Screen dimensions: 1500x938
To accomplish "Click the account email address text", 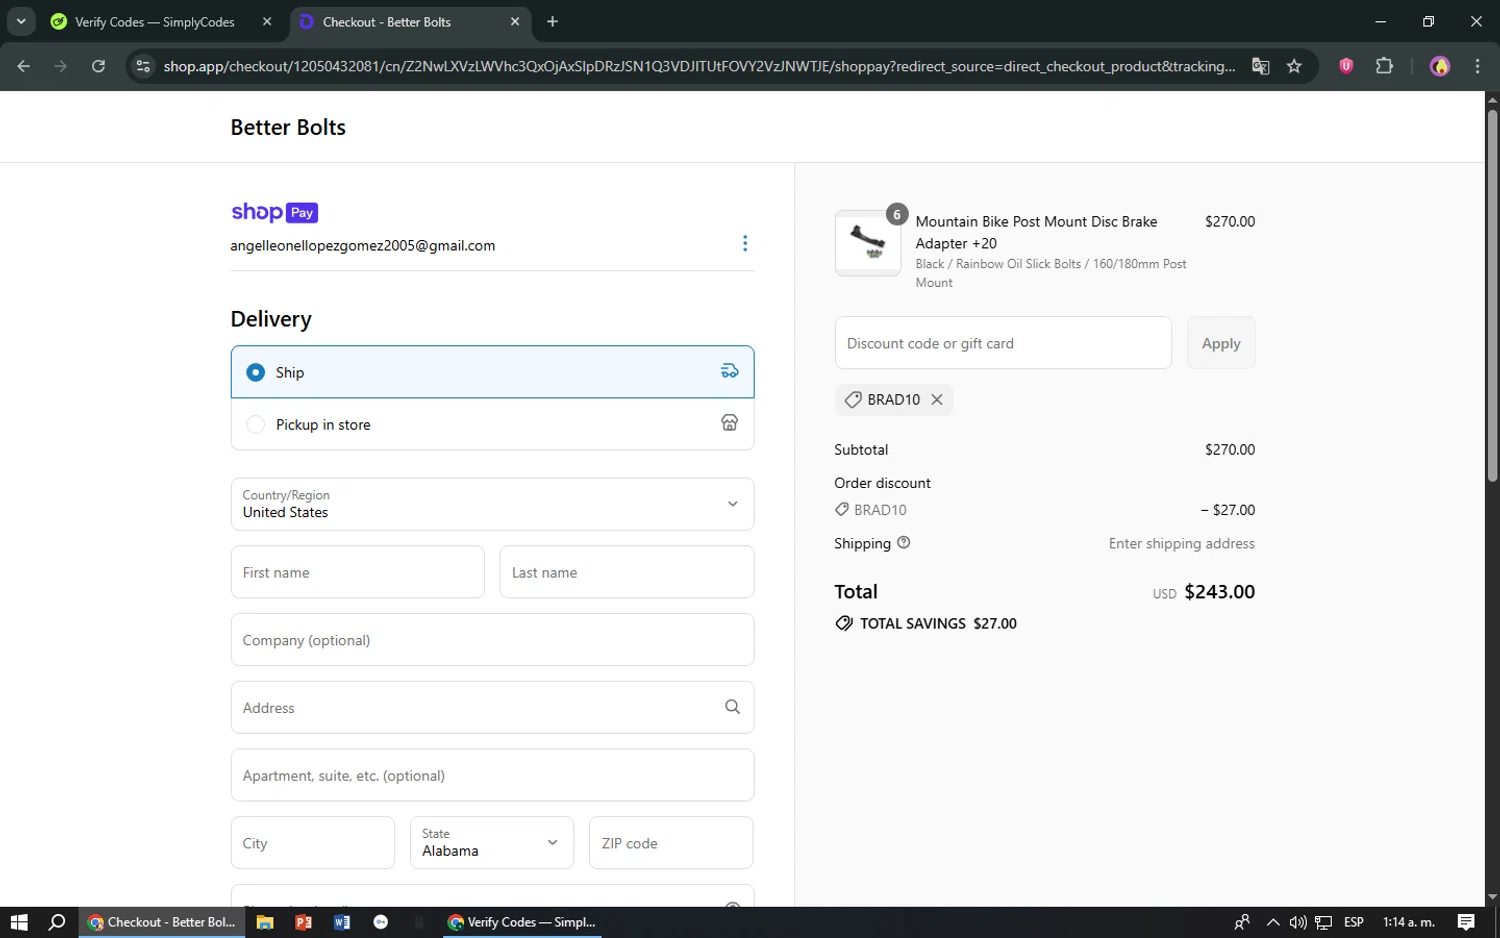I will [x=363, y=245].
